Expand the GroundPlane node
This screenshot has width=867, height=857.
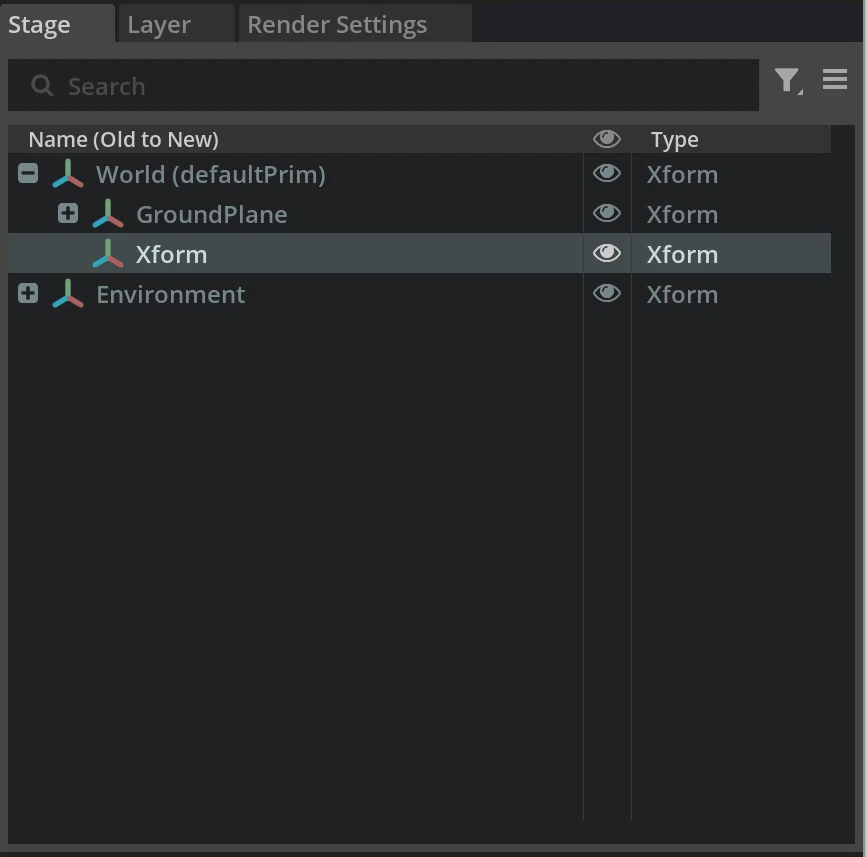pyautogui.click(x=68, y=213)
